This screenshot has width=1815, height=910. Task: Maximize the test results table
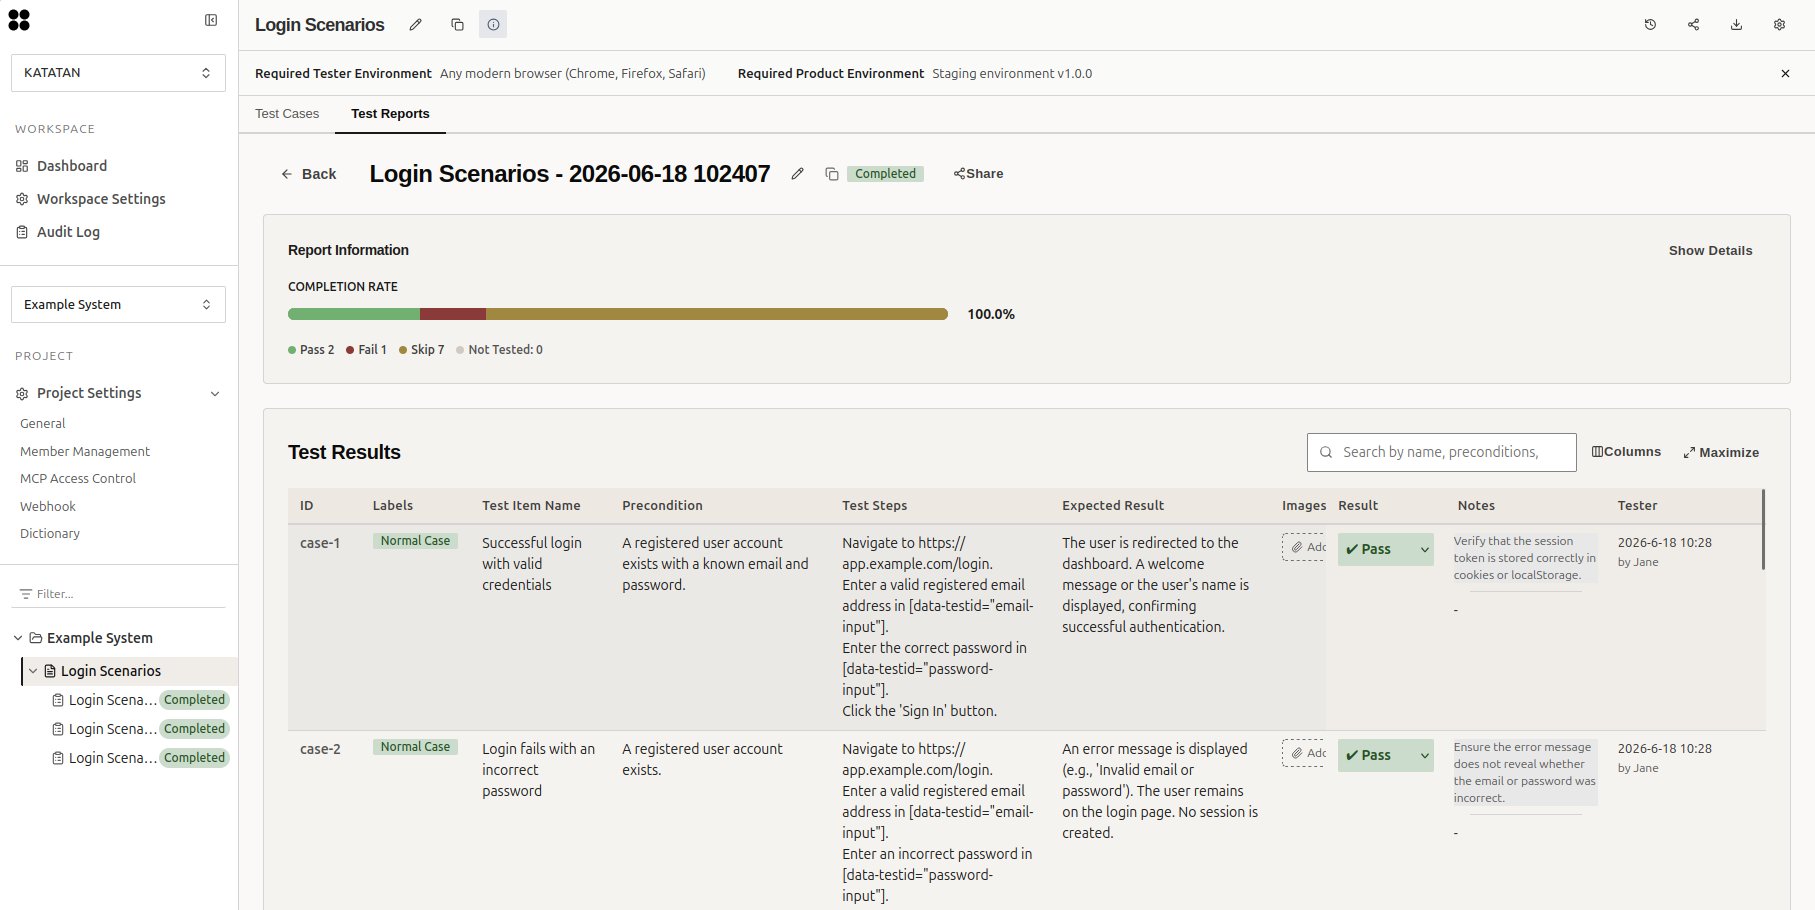click(1721, 453)
